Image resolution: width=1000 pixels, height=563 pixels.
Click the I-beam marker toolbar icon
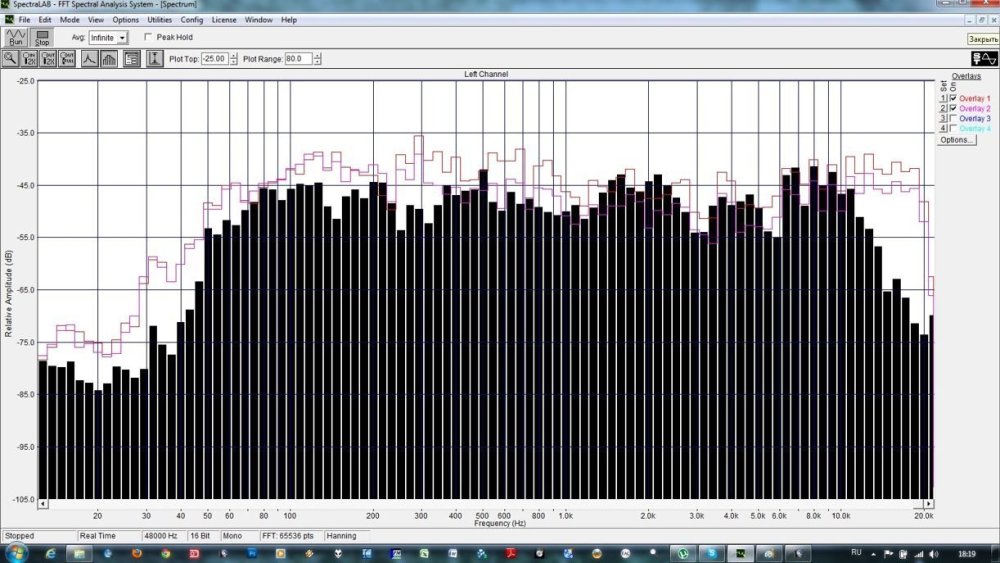[155, 59]
